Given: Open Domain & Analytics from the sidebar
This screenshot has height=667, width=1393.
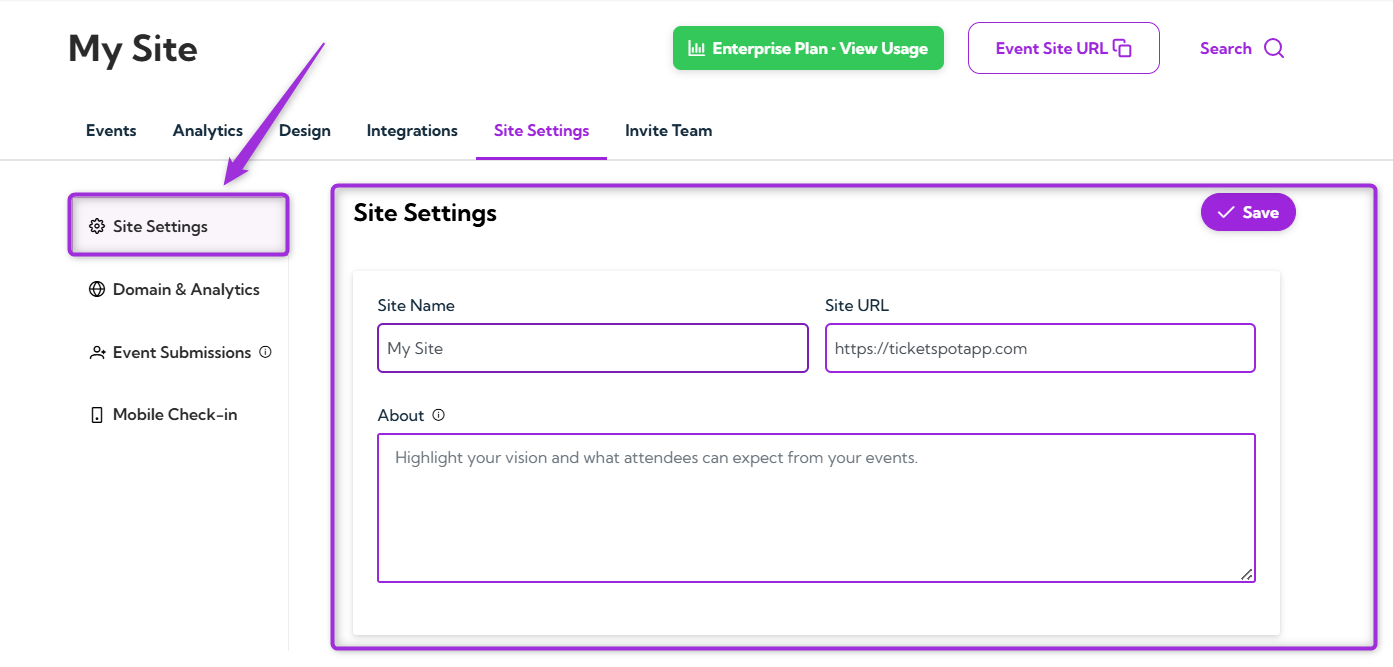Looking at the screenshot, I should point(186,289).
